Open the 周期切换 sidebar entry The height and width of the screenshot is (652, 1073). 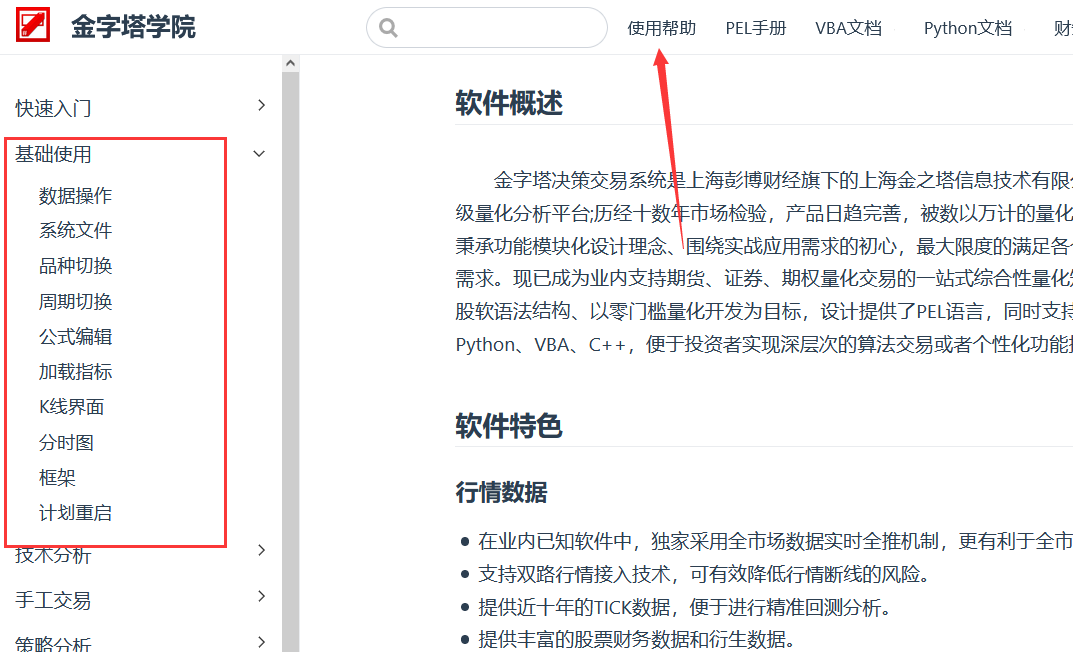pos(75,302)
